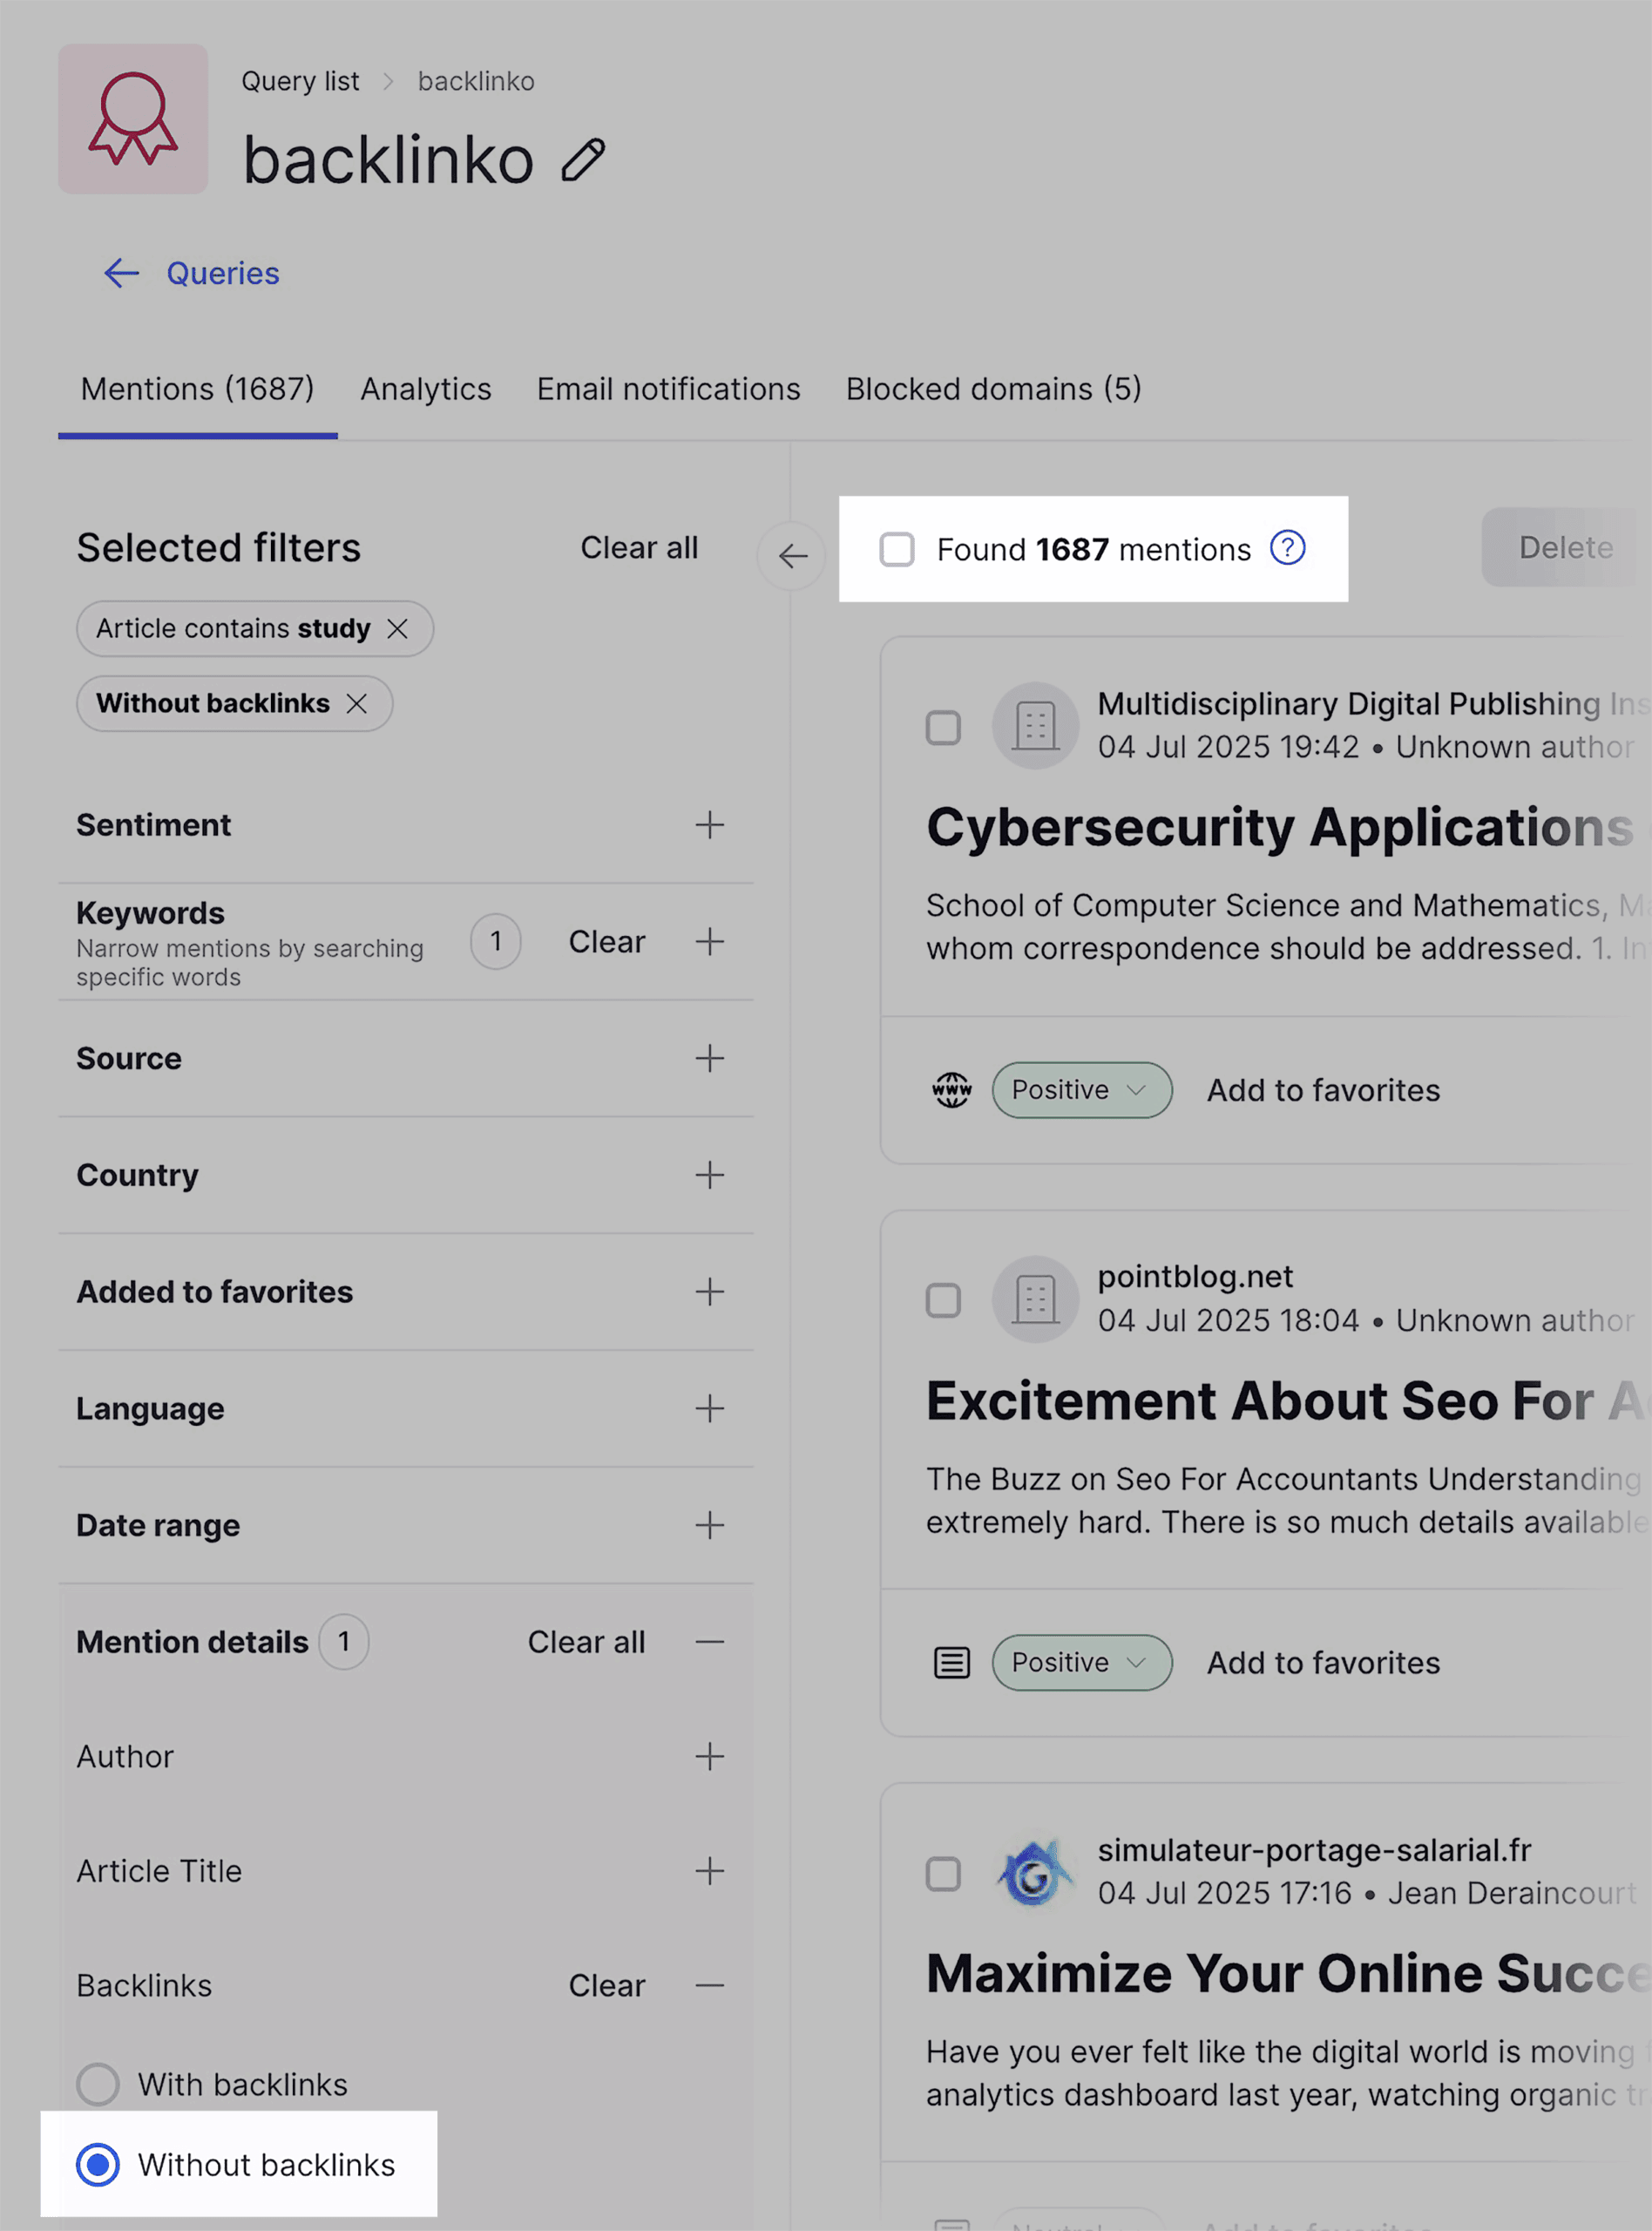Screen dimensions: 1652x2231
Task: Click the article source icon on Excitement About Seo card
Action: pos(952,1663)
